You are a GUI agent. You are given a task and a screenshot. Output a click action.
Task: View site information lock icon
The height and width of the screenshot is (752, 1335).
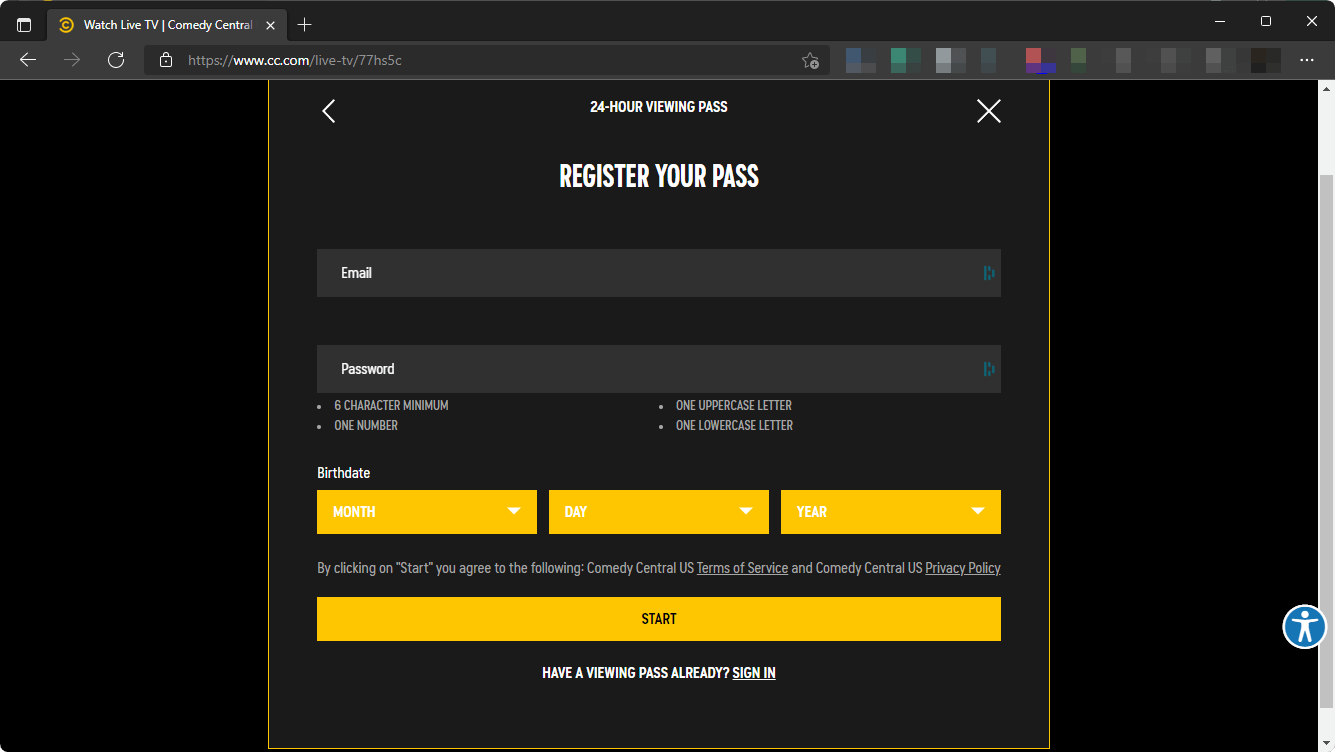coord(166,60)
